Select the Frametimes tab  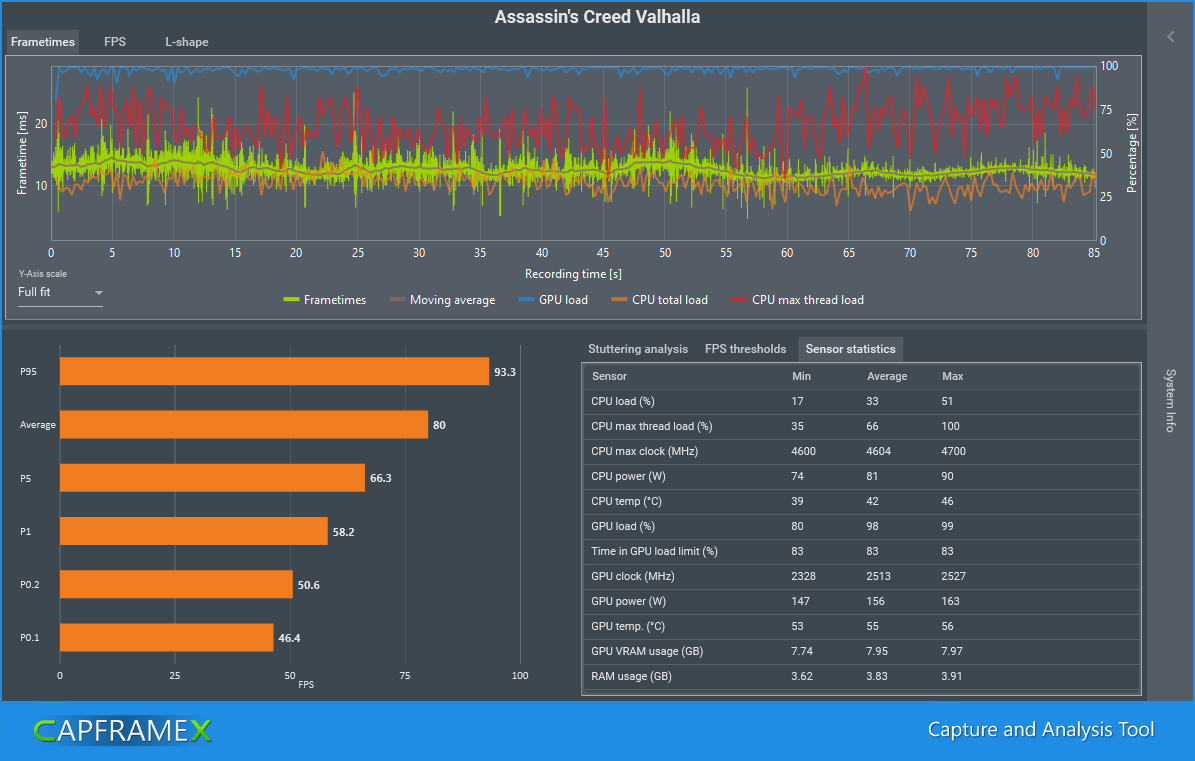(x=42, y=42)
